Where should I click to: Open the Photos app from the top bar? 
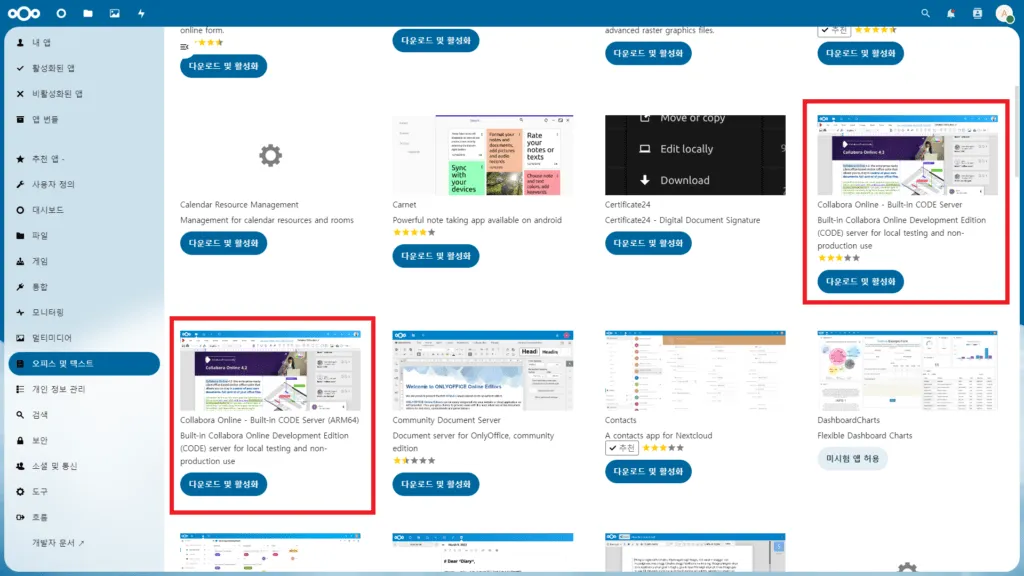pyautogui.click(x=115, y=13)
